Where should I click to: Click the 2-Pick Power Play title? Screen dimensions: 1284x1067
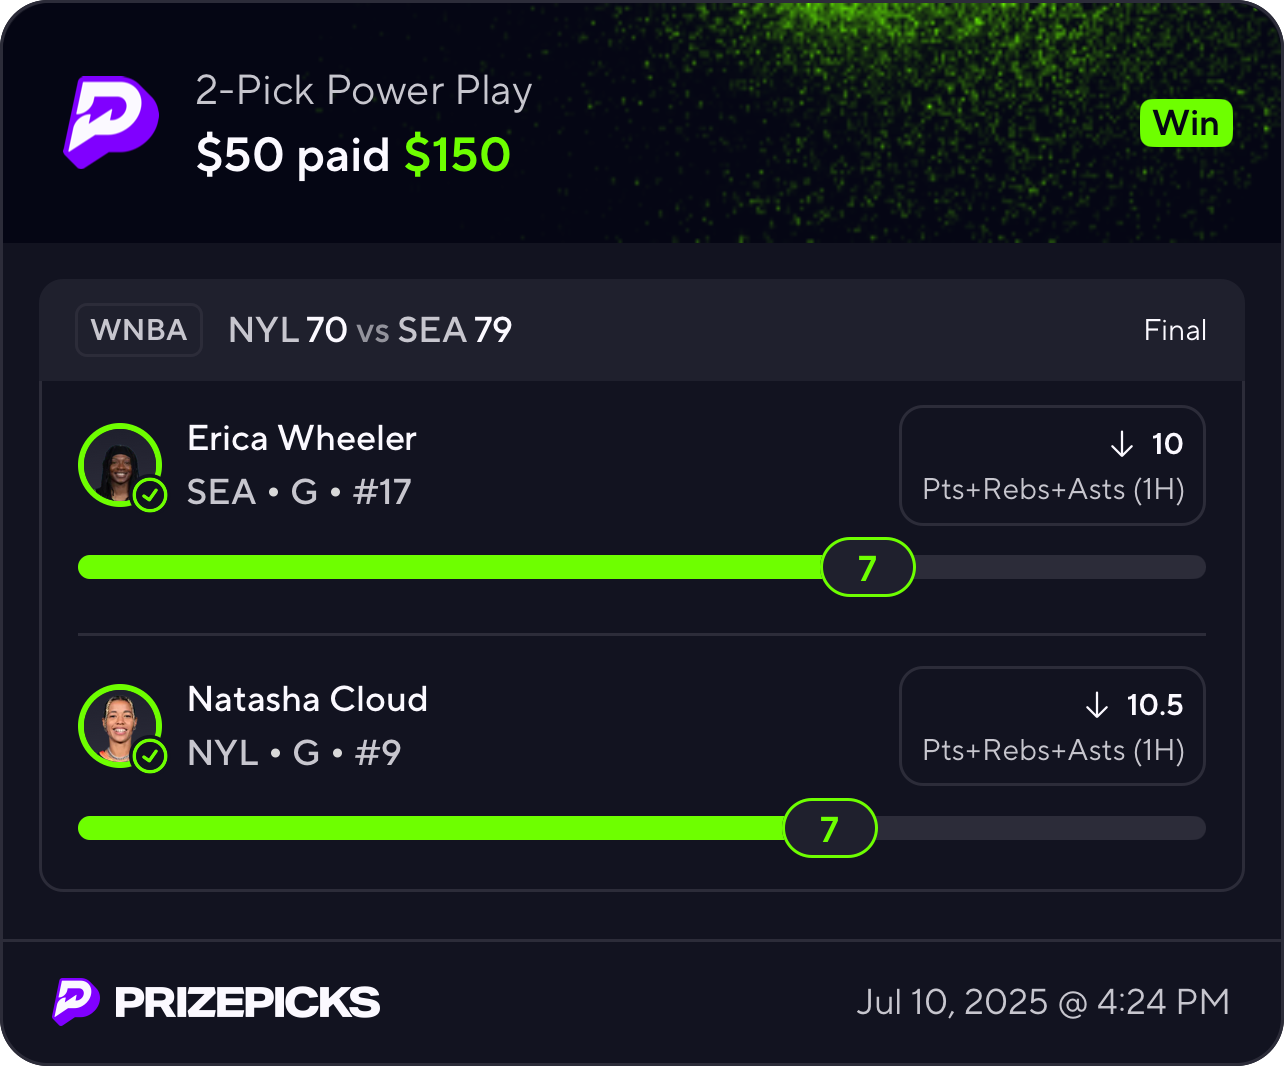point(364,91)
